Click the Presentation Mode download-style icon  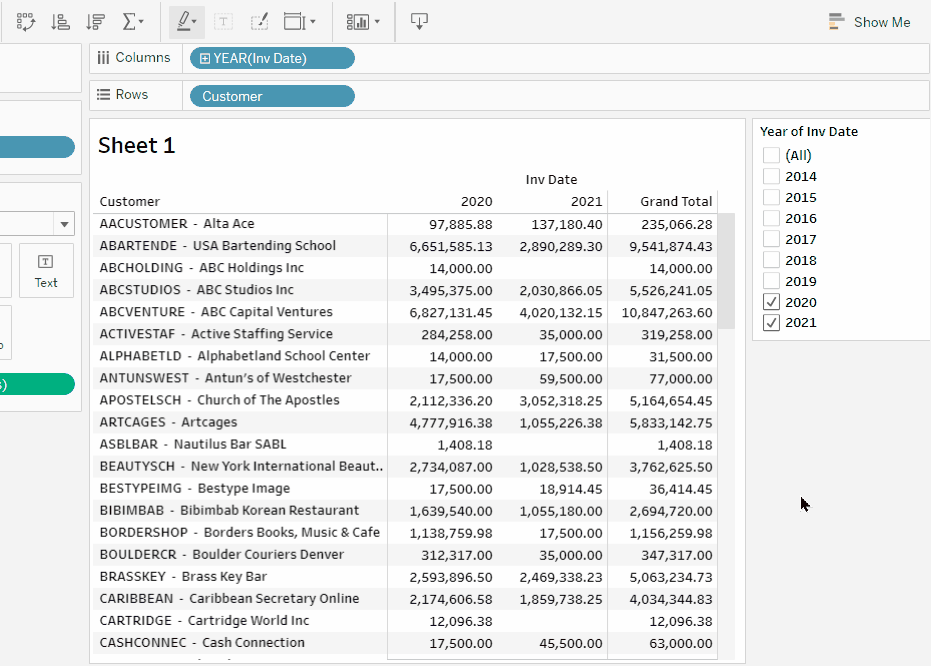click(x=419, y=21)
